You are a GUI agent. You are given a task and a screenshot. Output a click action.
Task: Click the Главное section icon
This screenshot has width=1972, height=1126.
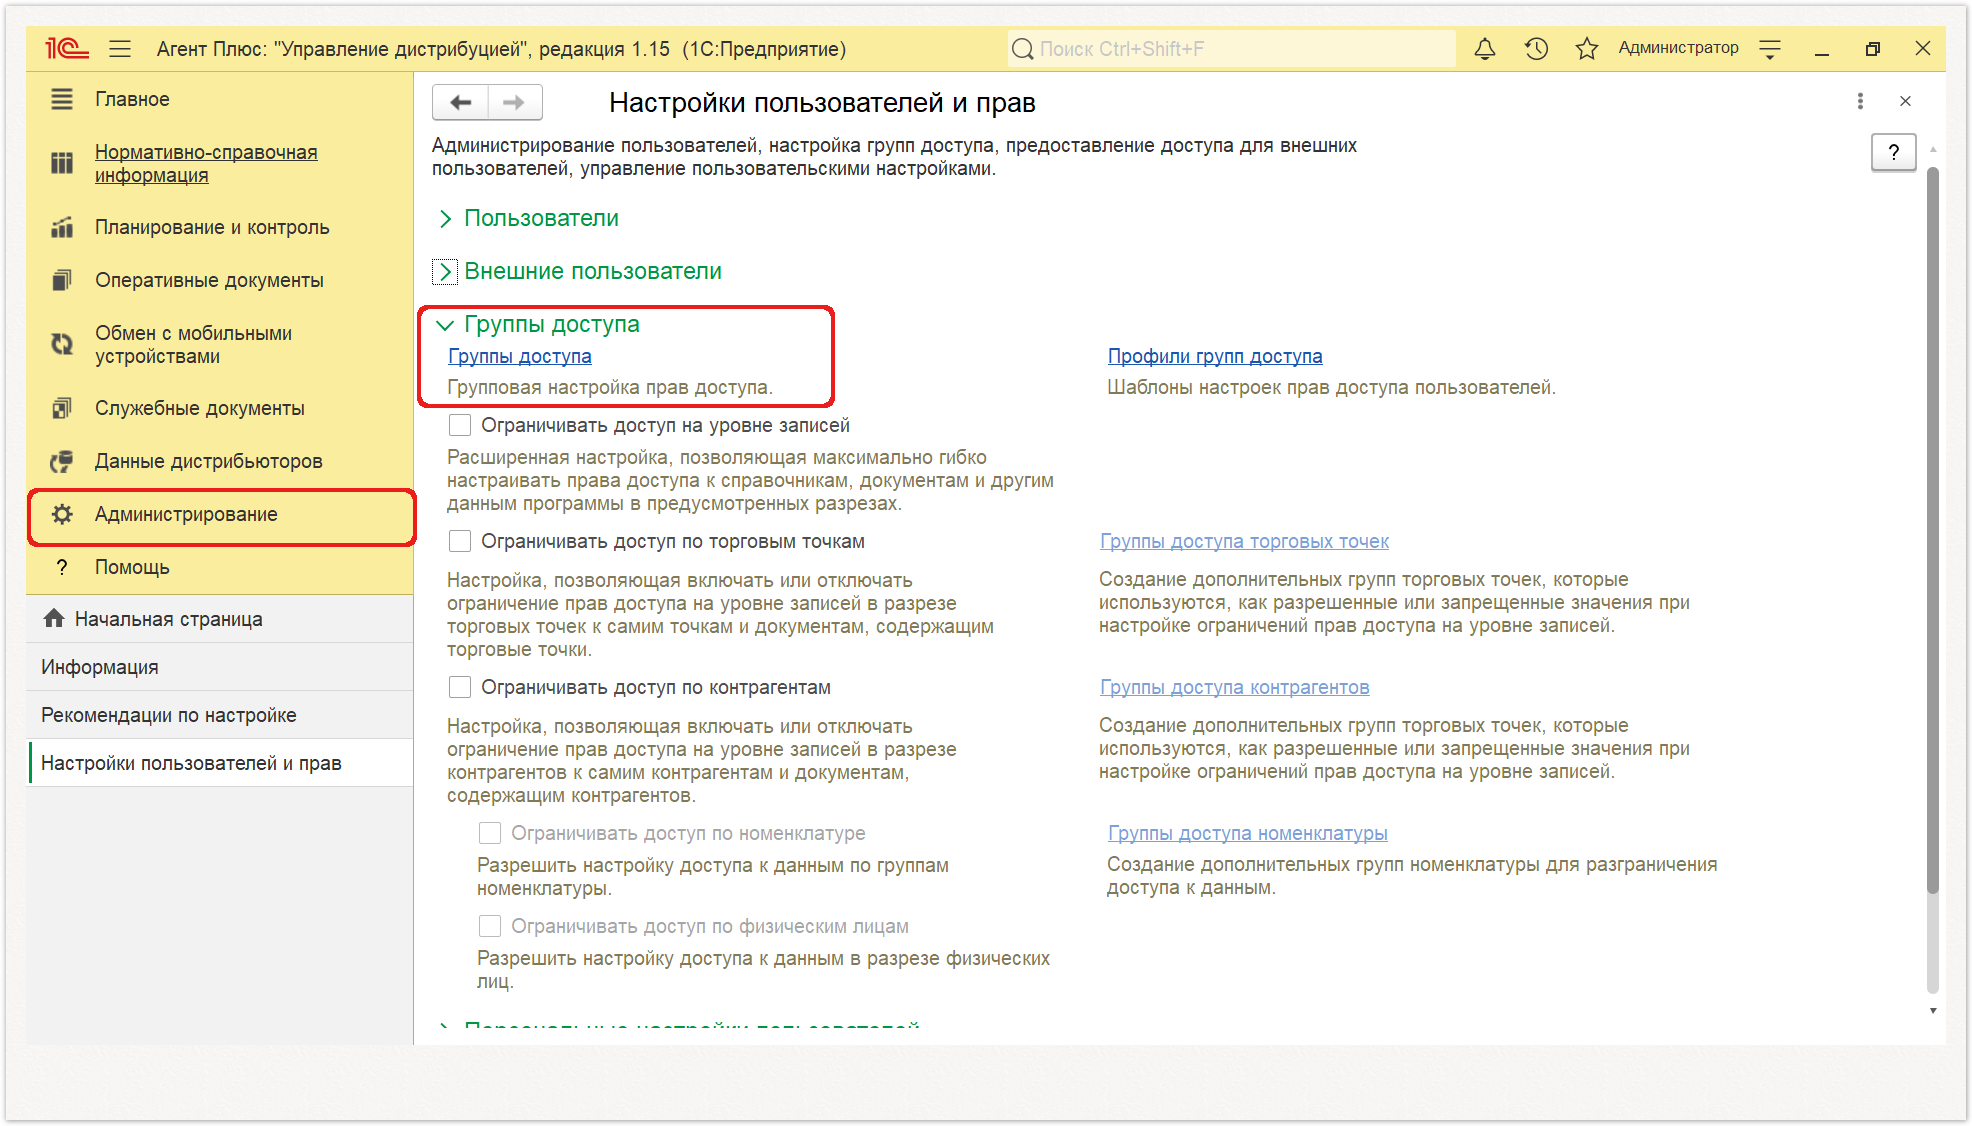62,99
